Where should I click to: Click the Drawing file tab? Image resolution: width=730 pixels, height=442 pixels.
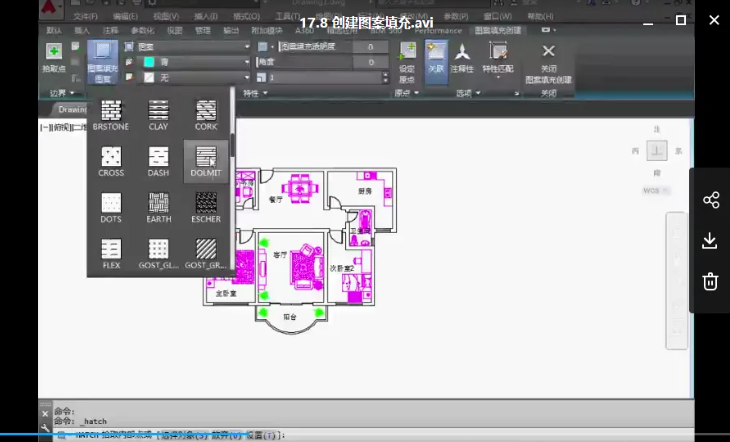click(71, 109)
